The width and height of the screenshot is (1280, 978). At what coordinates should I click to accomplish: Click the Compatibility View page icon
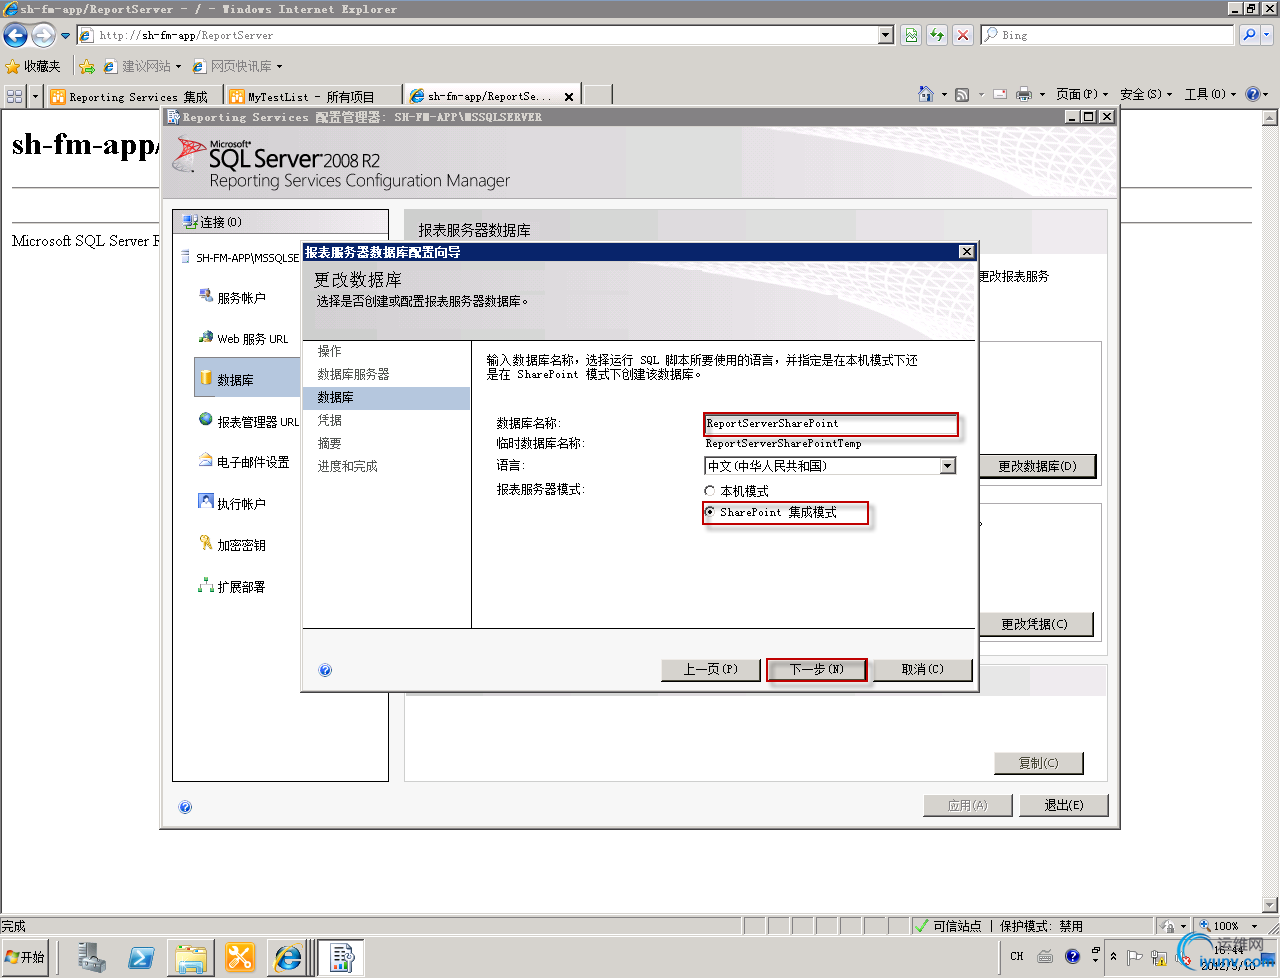(x=911, y=35)
